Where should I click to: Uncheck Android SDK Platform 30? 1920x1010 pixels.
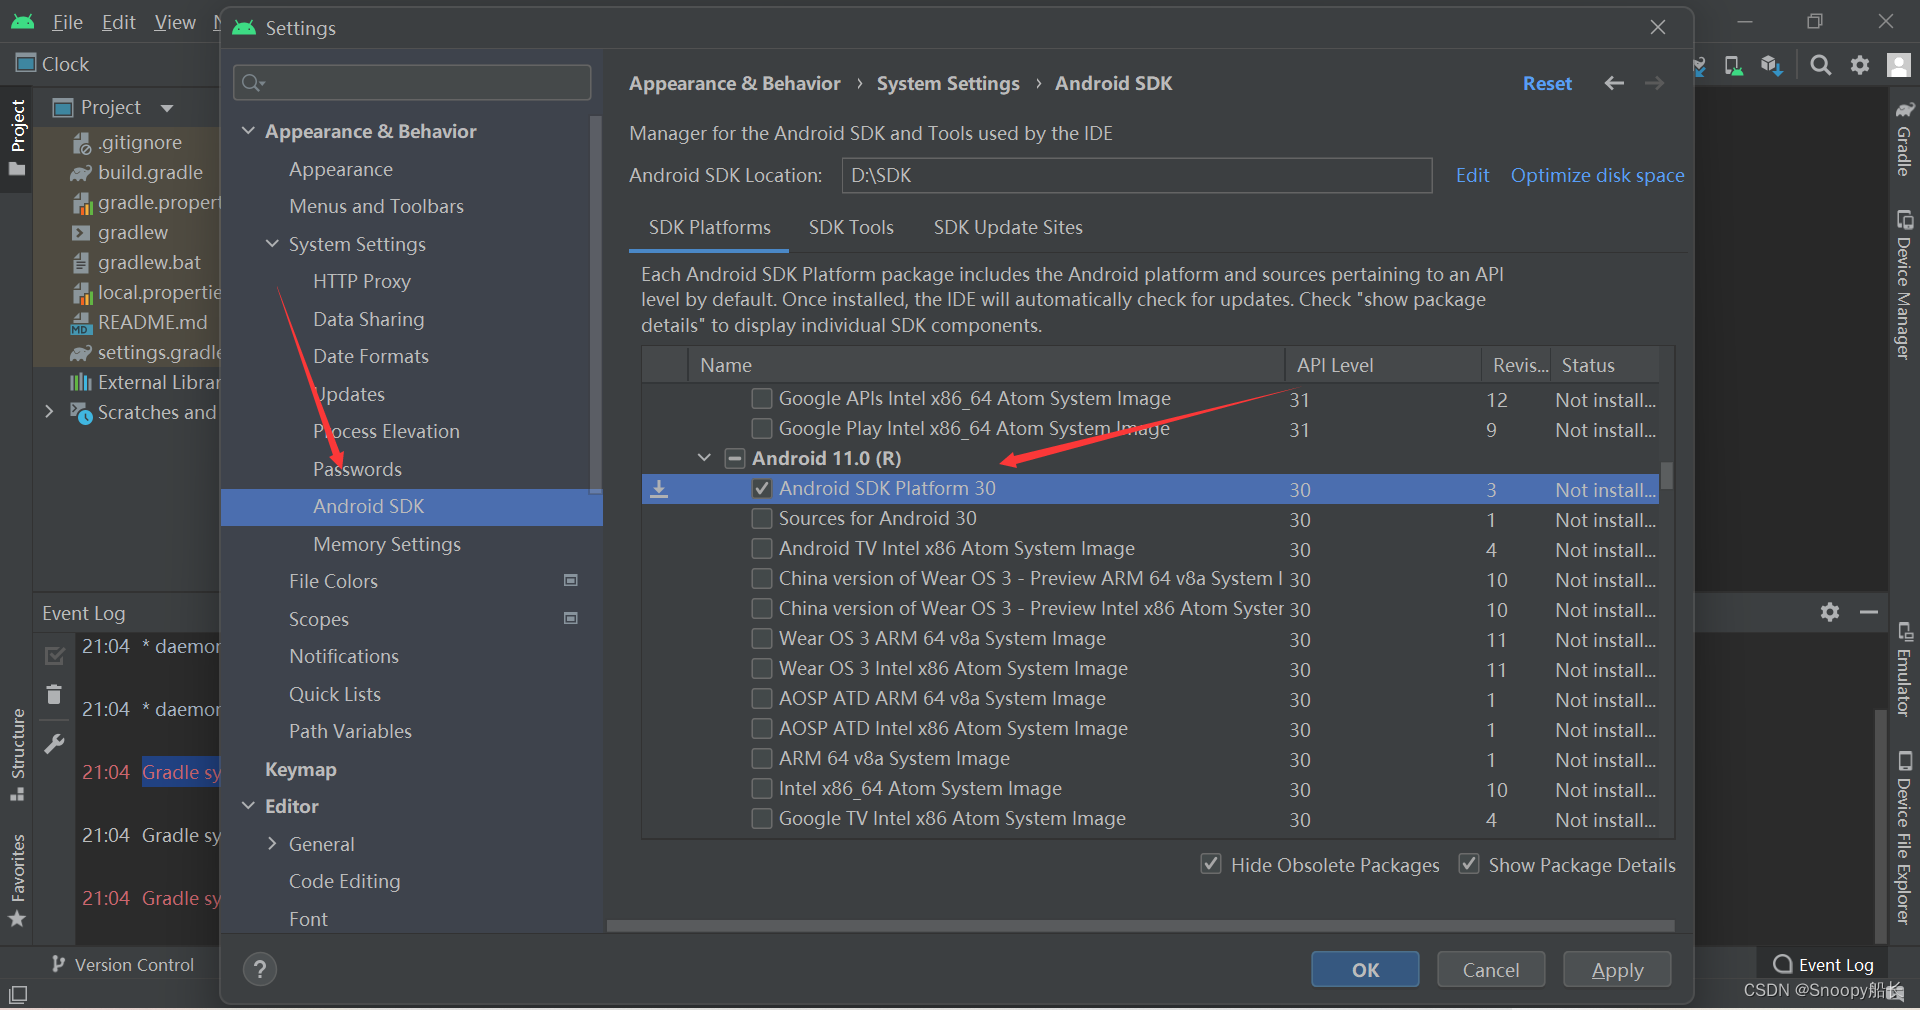(x=762, y=489)
